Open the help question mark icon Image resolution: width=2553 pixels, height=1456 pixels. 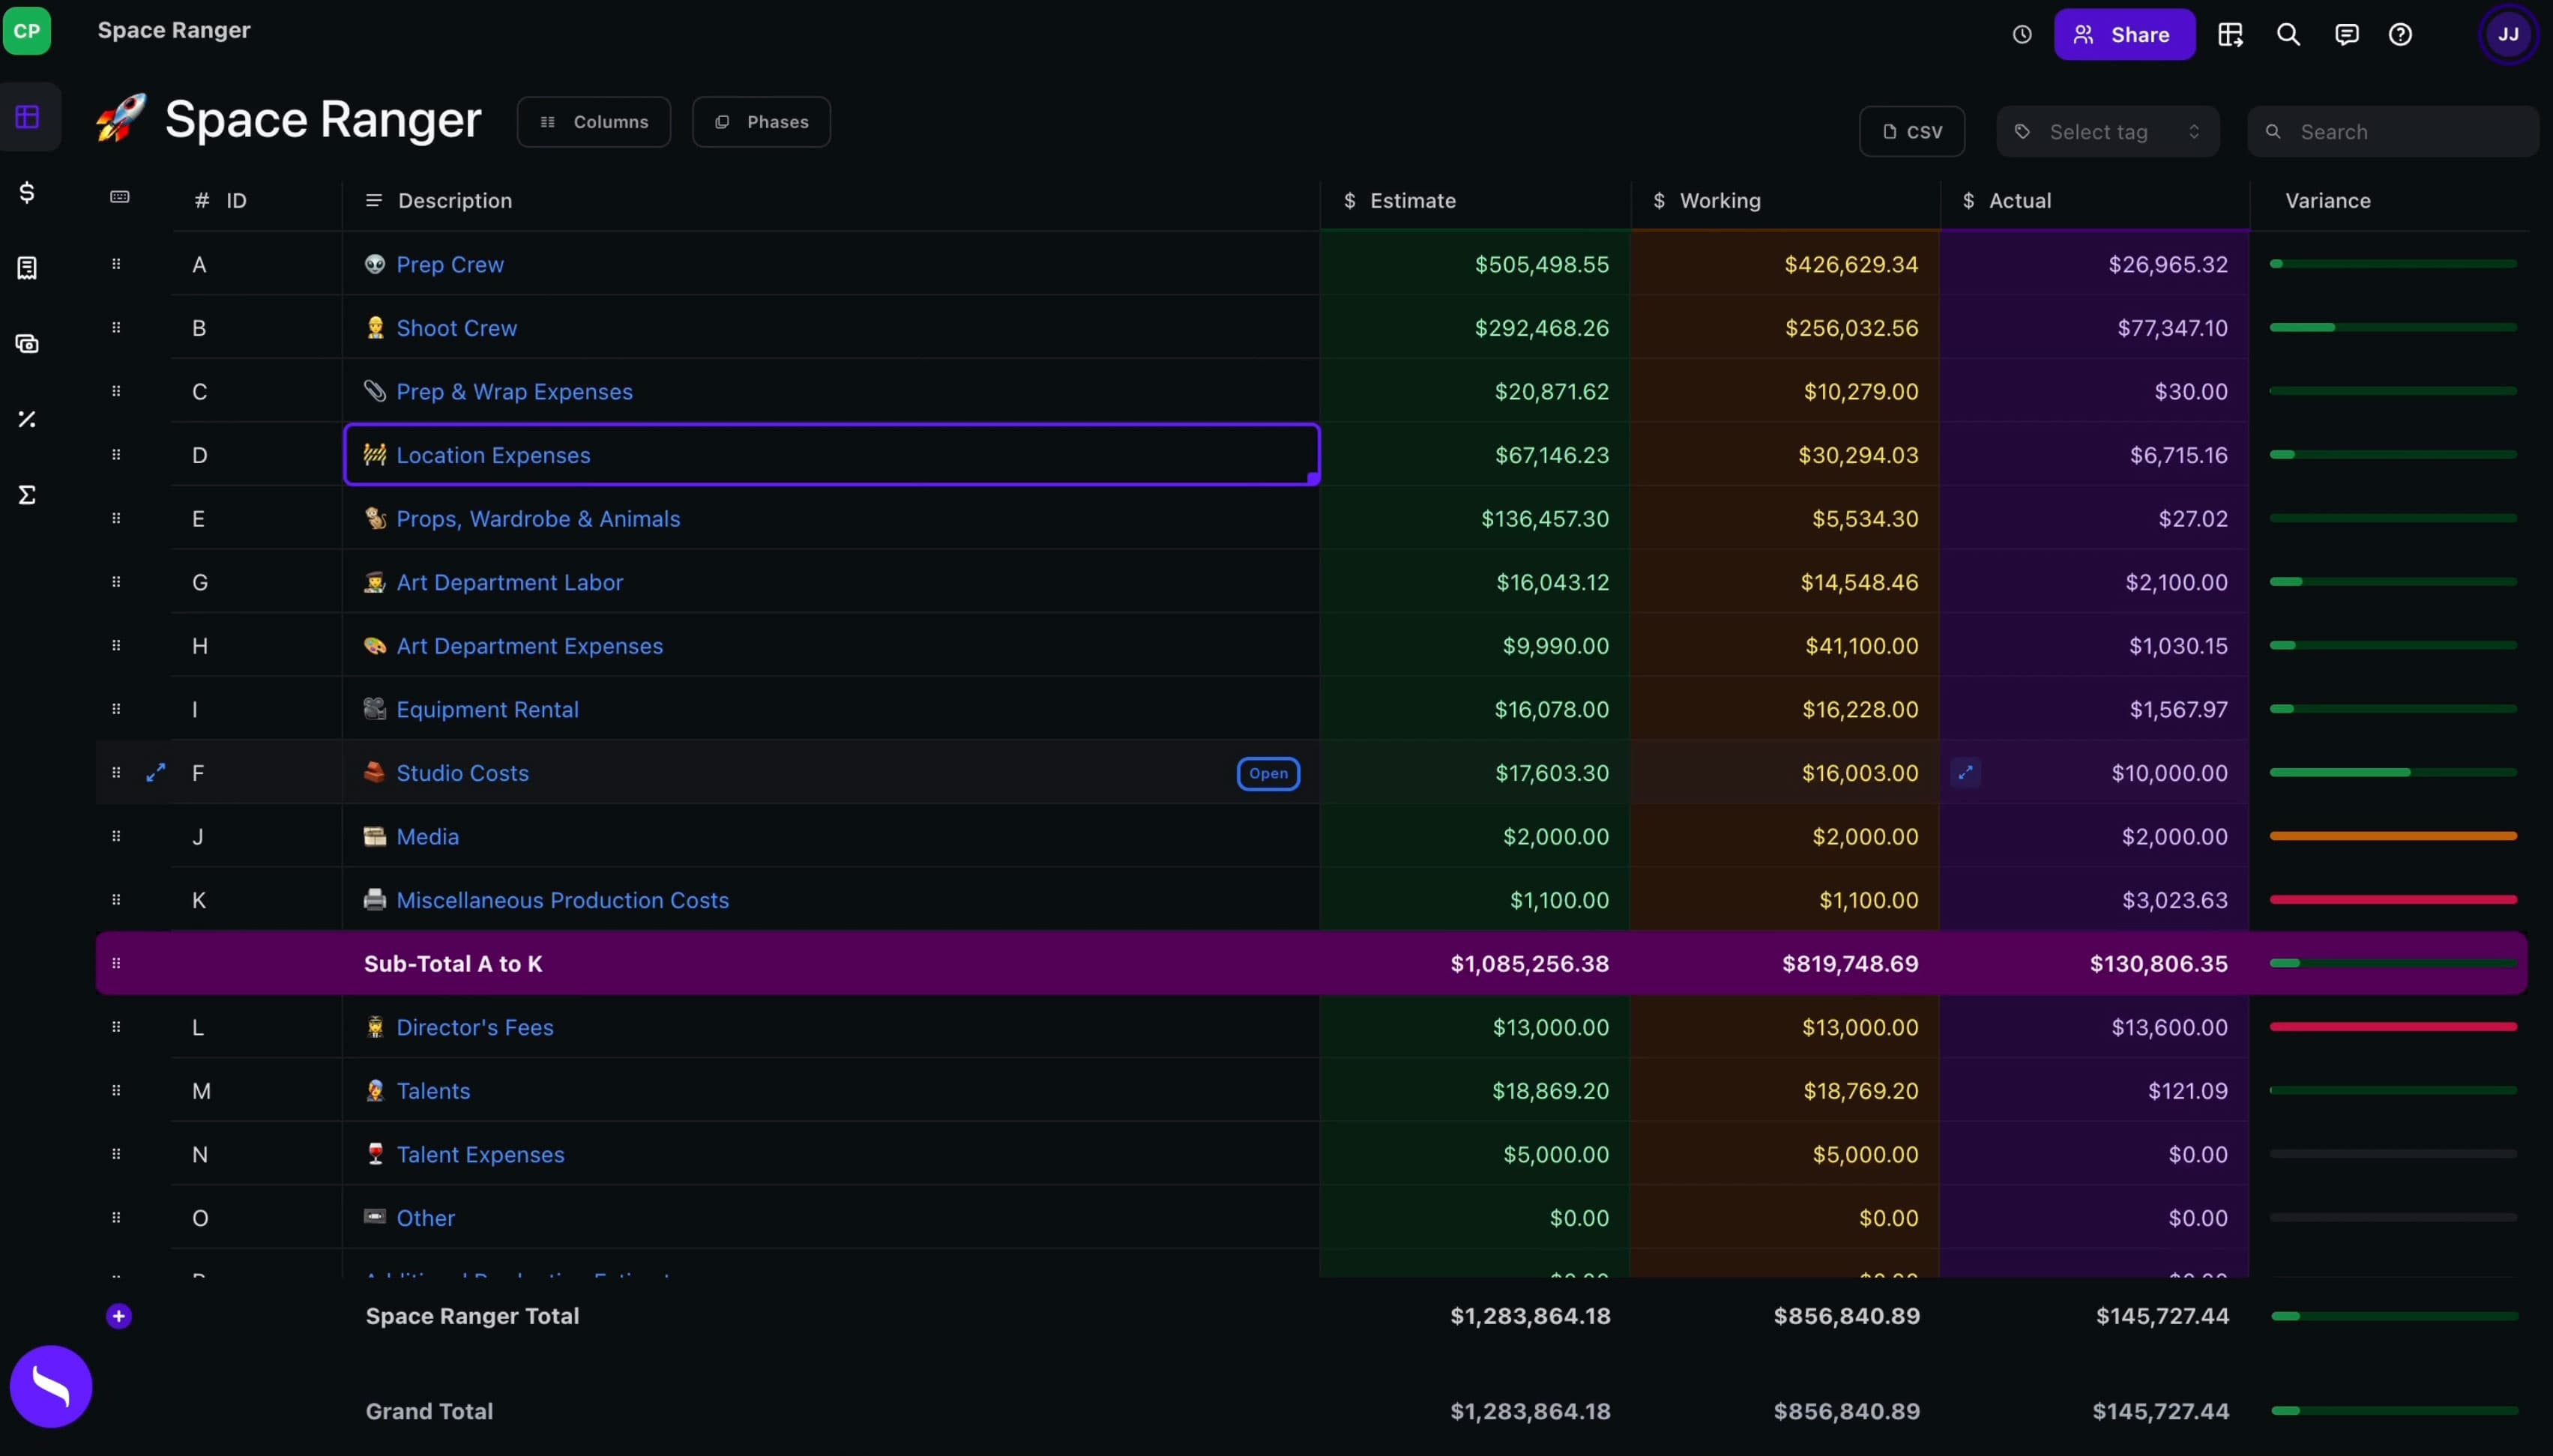tap(2400, 35)
